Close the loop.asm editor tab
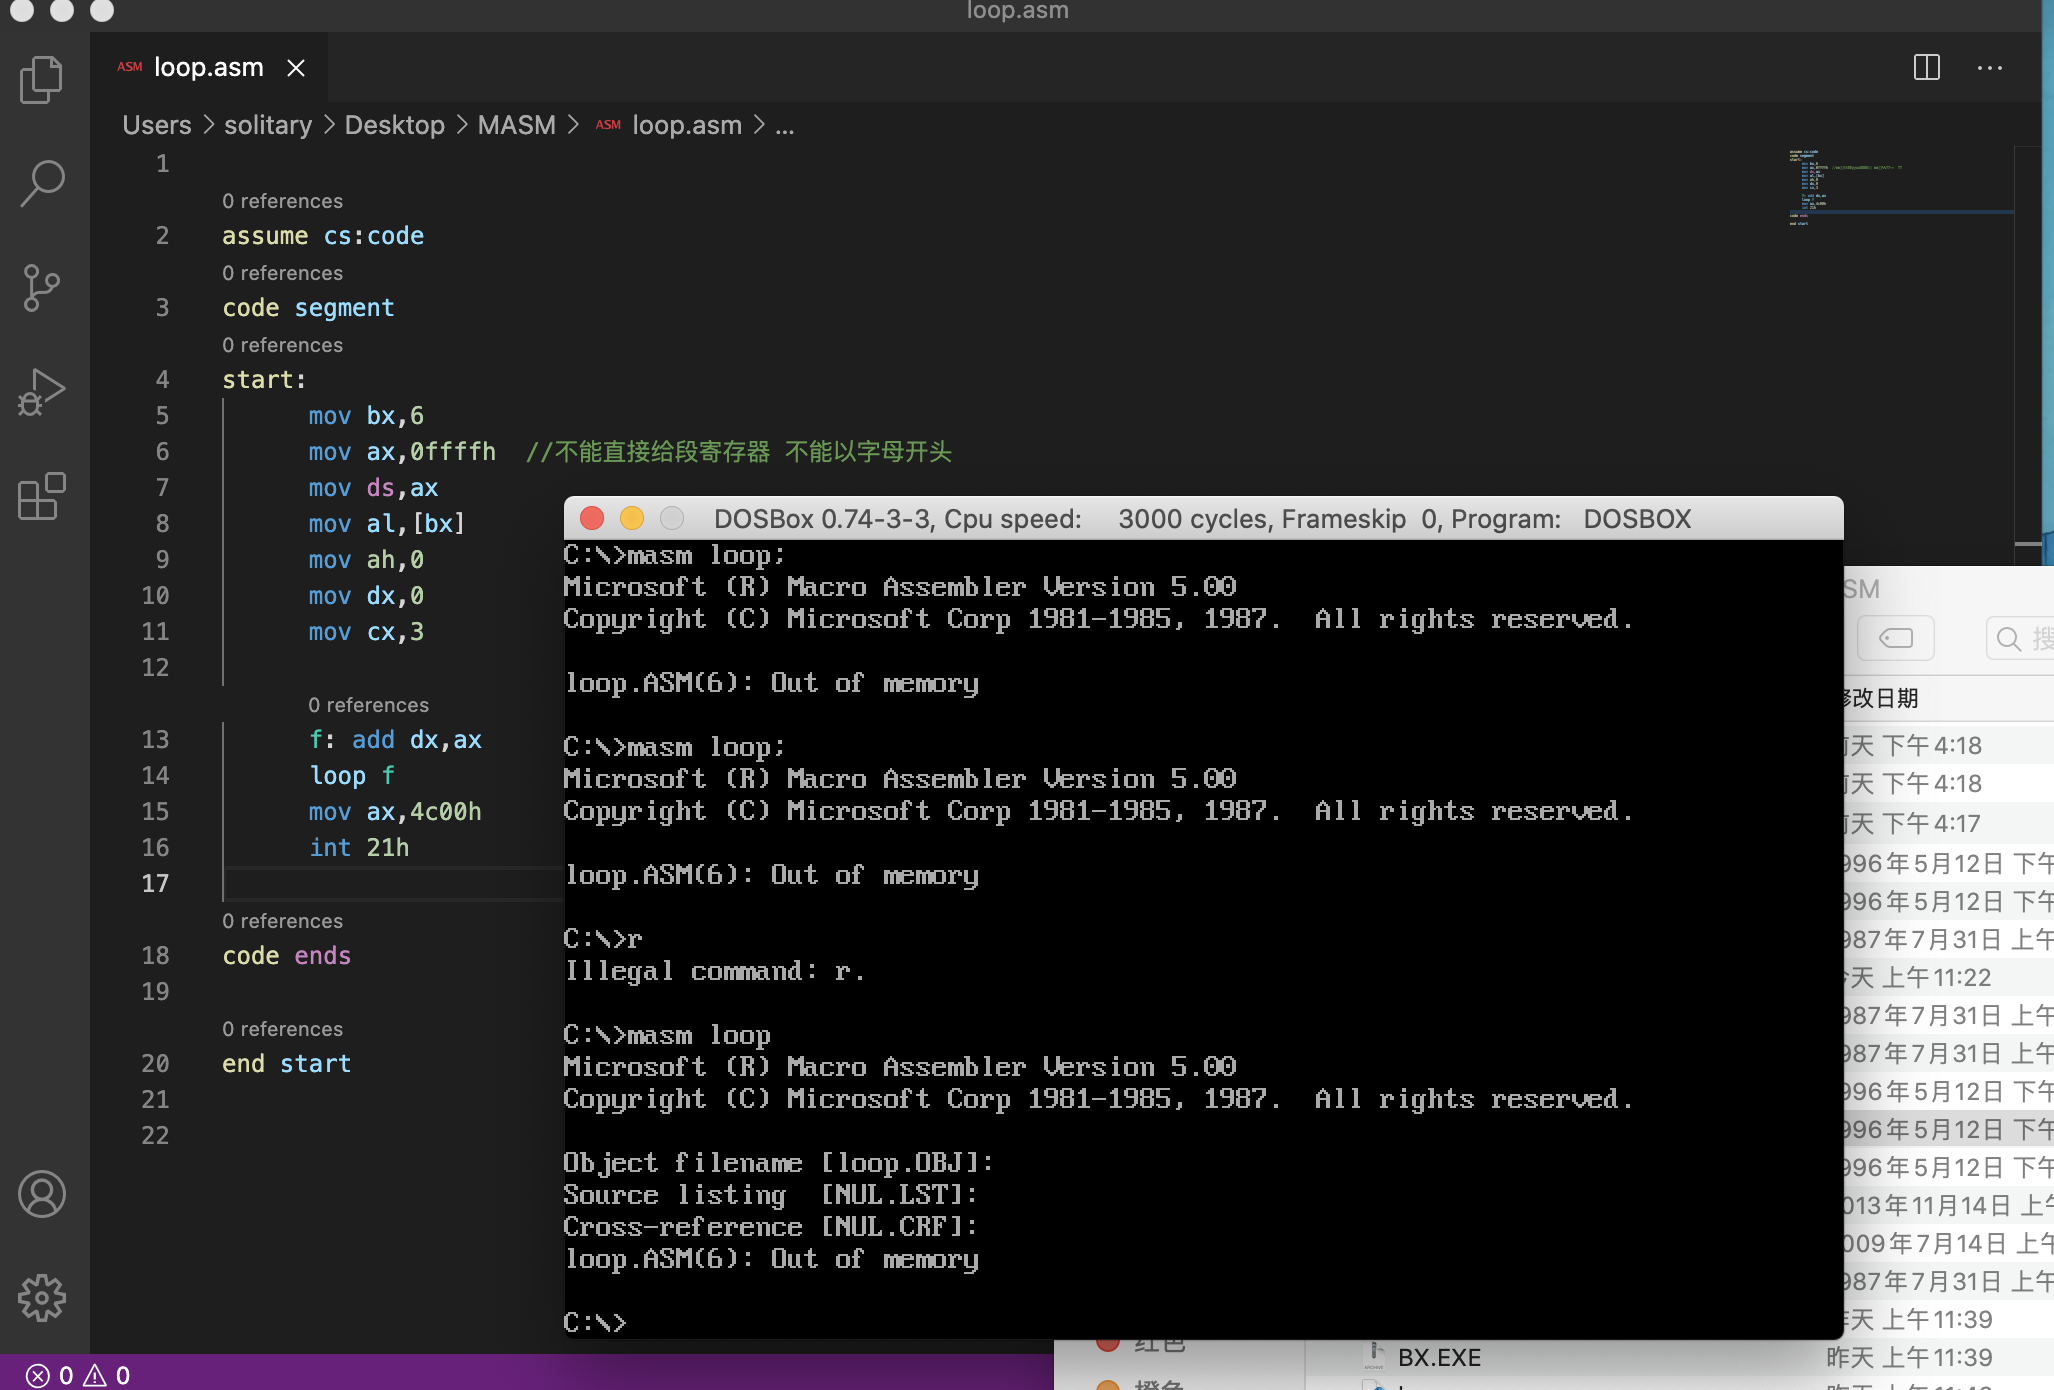Screen dimensions: 2054x1390 click(296, 68)
